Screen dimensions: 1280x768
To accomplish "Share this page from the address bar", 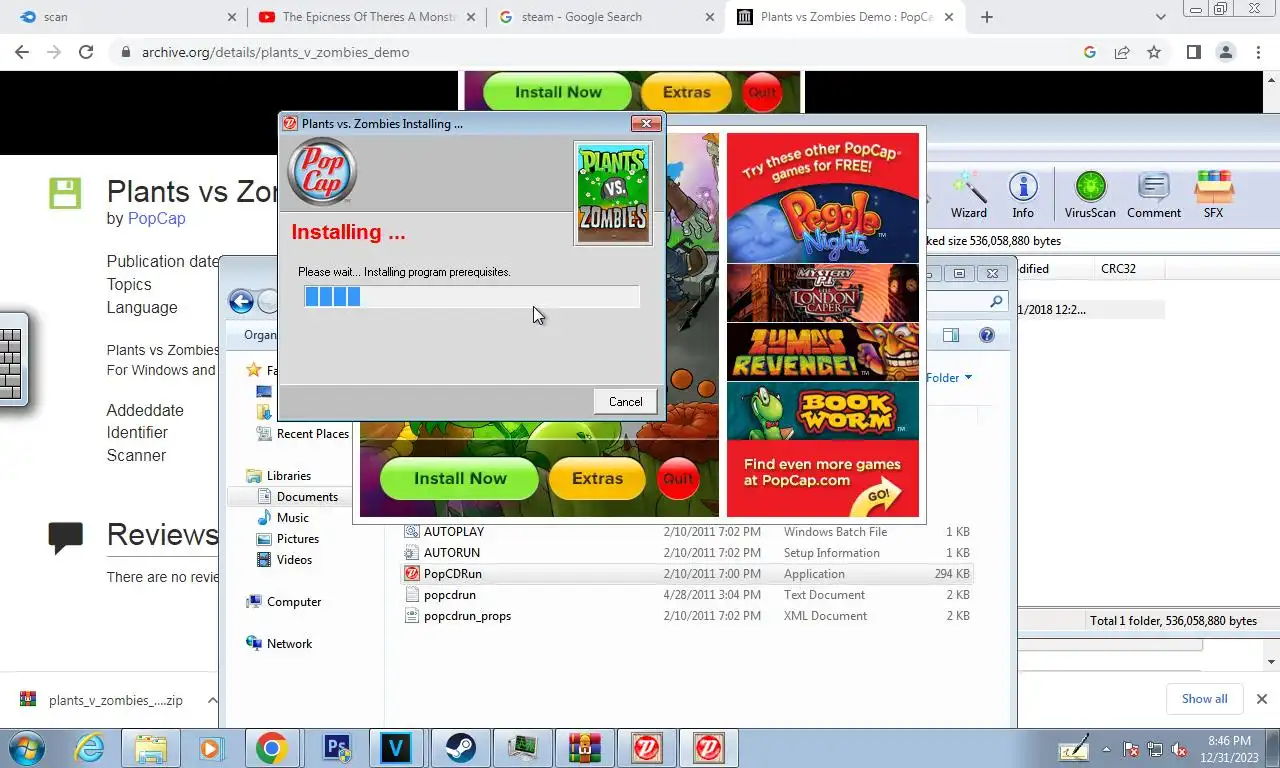I will click(x=1122, y=52).
